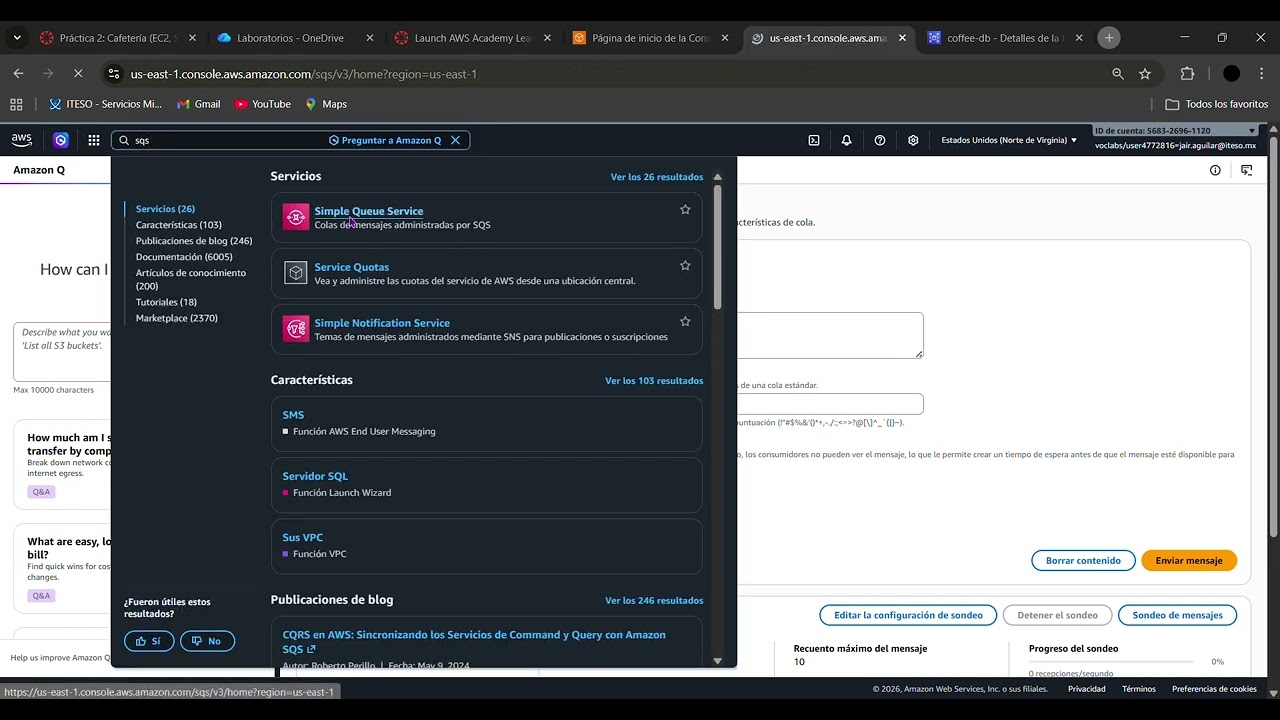
Task: Open the Servidor SQL feature result
Action: pyautogui.click(x=315, y=476)
